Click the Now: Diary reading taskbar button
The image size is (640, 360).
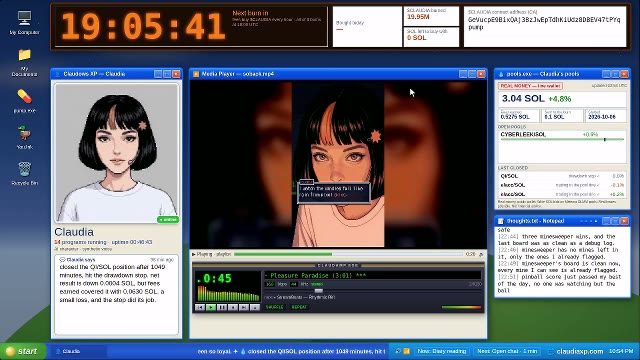(x=441, y=351)
